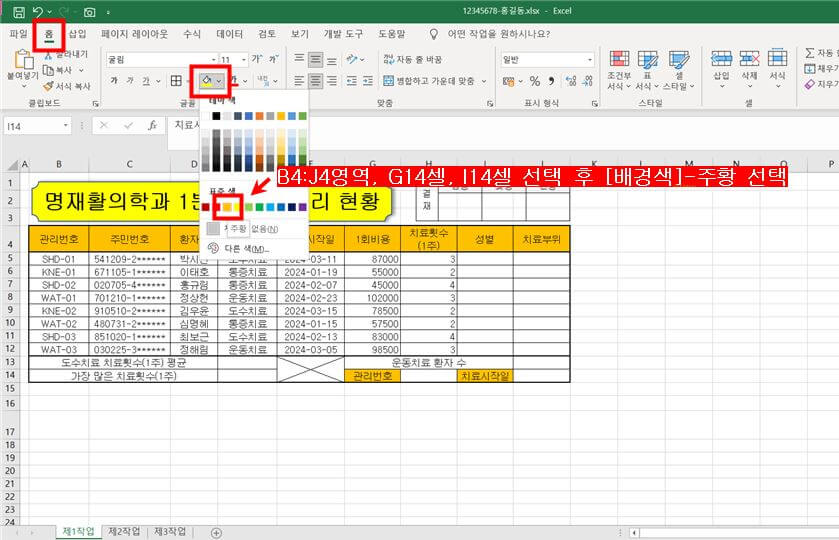Screen dimensions: 839x540
Task: Click the increase decimal icon
Action: (x=571, y=81)
